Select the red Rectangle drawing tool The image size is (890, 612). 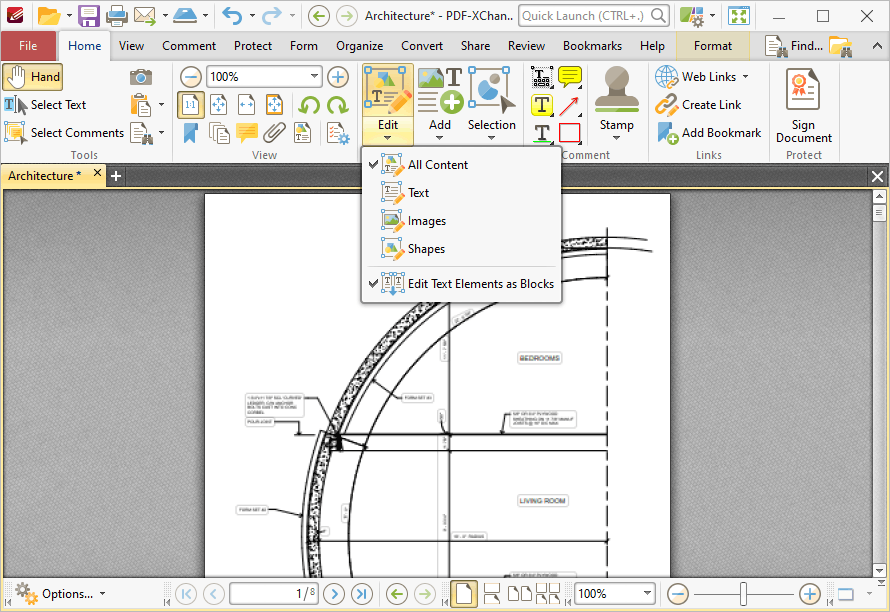pyautogui.click(x=569, y=133)
